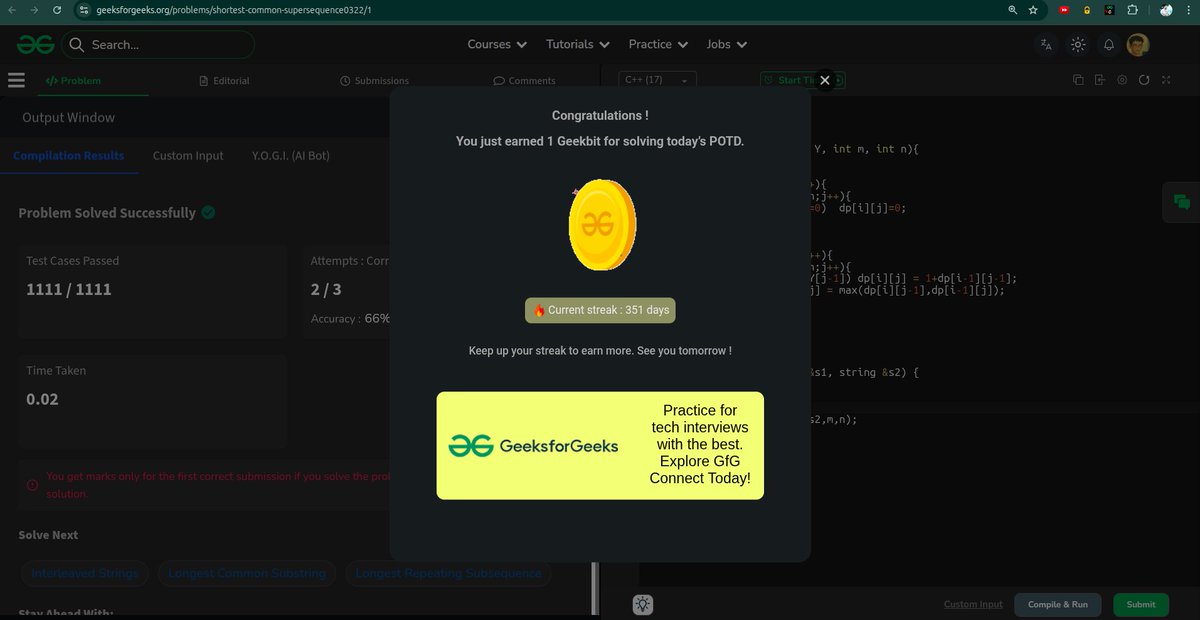Expand the Jobs dropdown menu
Image resolution: width=1200 pixels, height=620 pixels.
tap(727, 44)
